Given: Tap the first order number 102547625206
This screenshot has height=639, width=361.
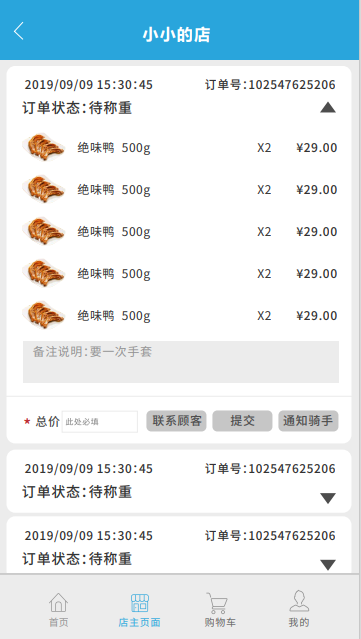Looking at the screenshot, I should (x=292, y=85).
